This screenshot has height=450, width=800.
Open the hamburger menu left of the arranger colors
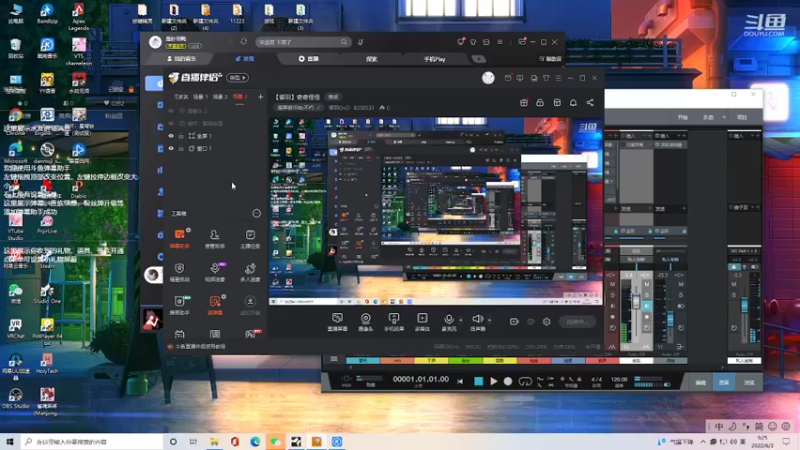(334, 359)
